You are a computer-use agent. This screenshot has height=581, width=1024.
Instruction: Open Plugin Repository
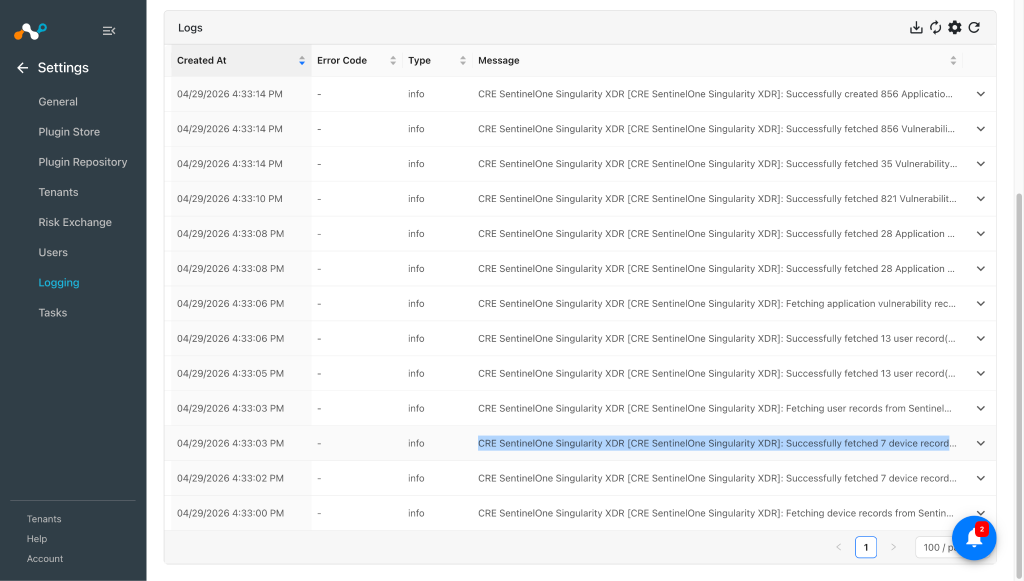[x=83, y=162]
